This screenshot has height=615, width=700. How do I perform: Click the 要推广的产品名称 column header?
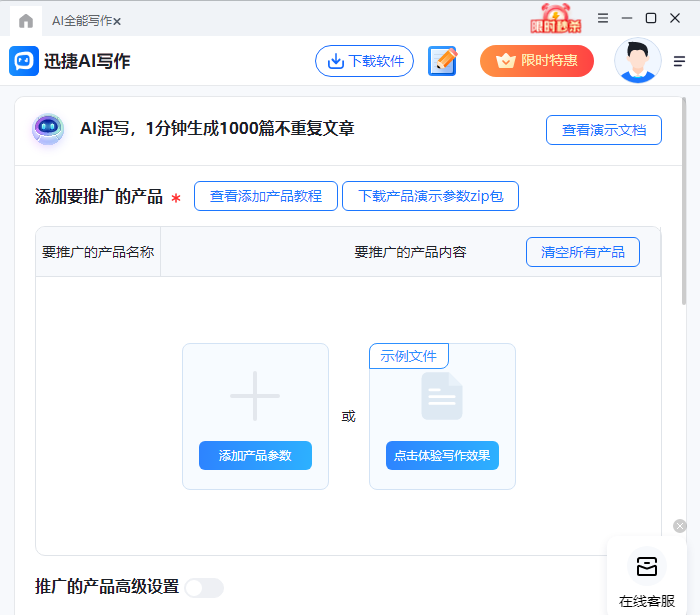tap(98, 252)
